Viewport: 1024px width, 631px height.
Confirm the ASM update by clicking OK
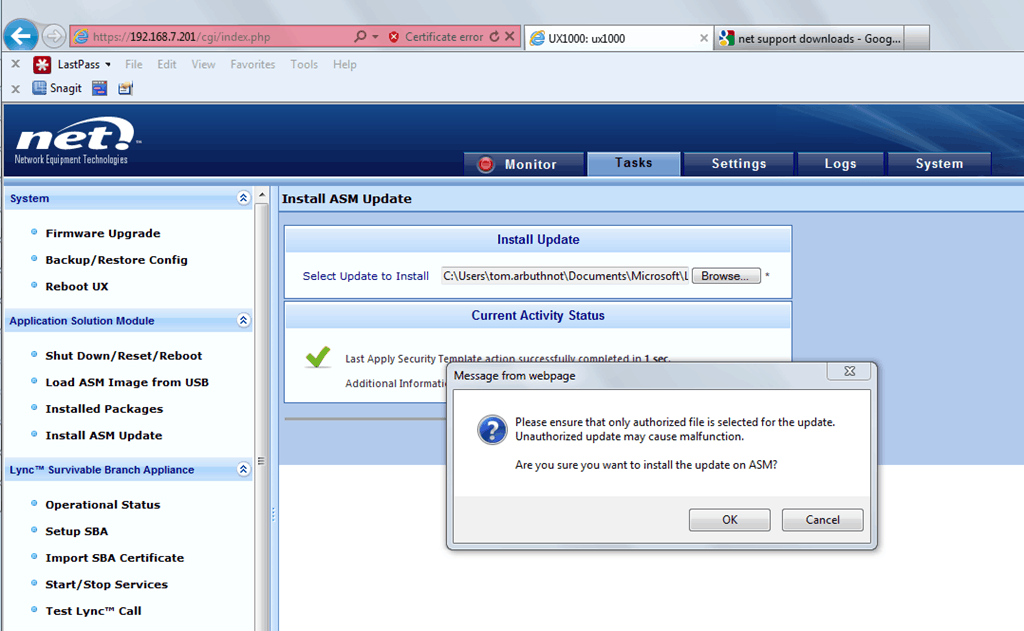(x=729, y=519)
